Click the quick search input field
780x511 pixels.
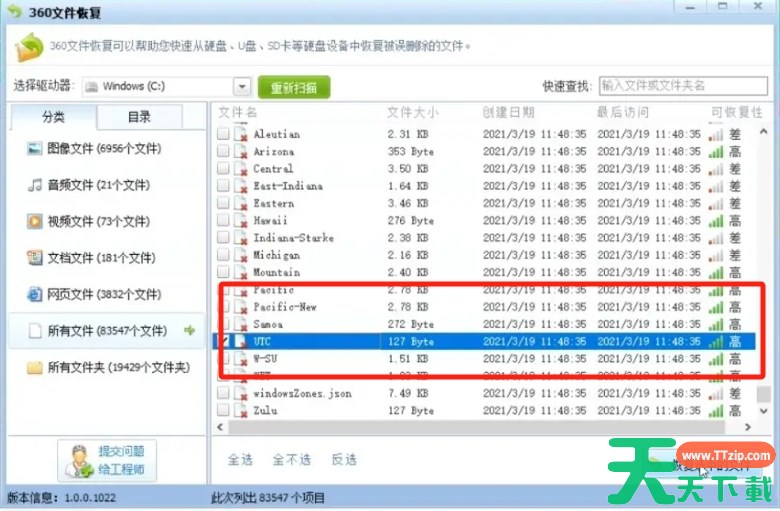pos(683,86)
